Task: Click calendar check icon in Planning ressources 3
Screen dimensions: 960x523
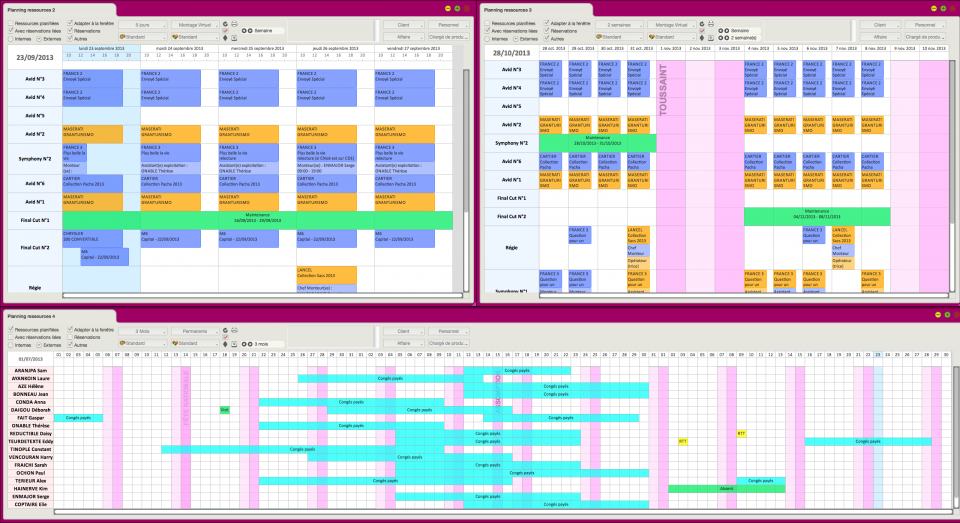Action: coord(702,31)
